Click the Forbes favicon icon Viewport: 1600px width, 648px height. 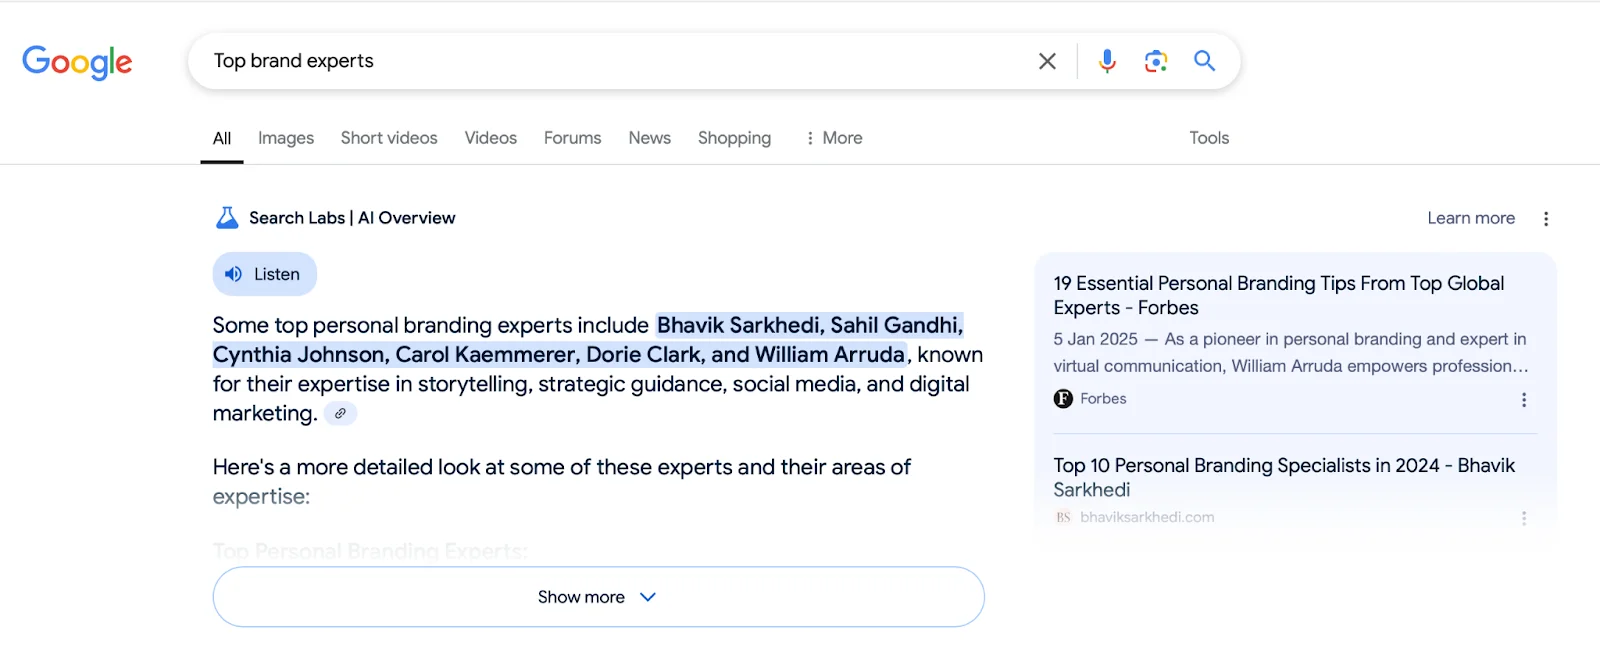(1063, 399)
